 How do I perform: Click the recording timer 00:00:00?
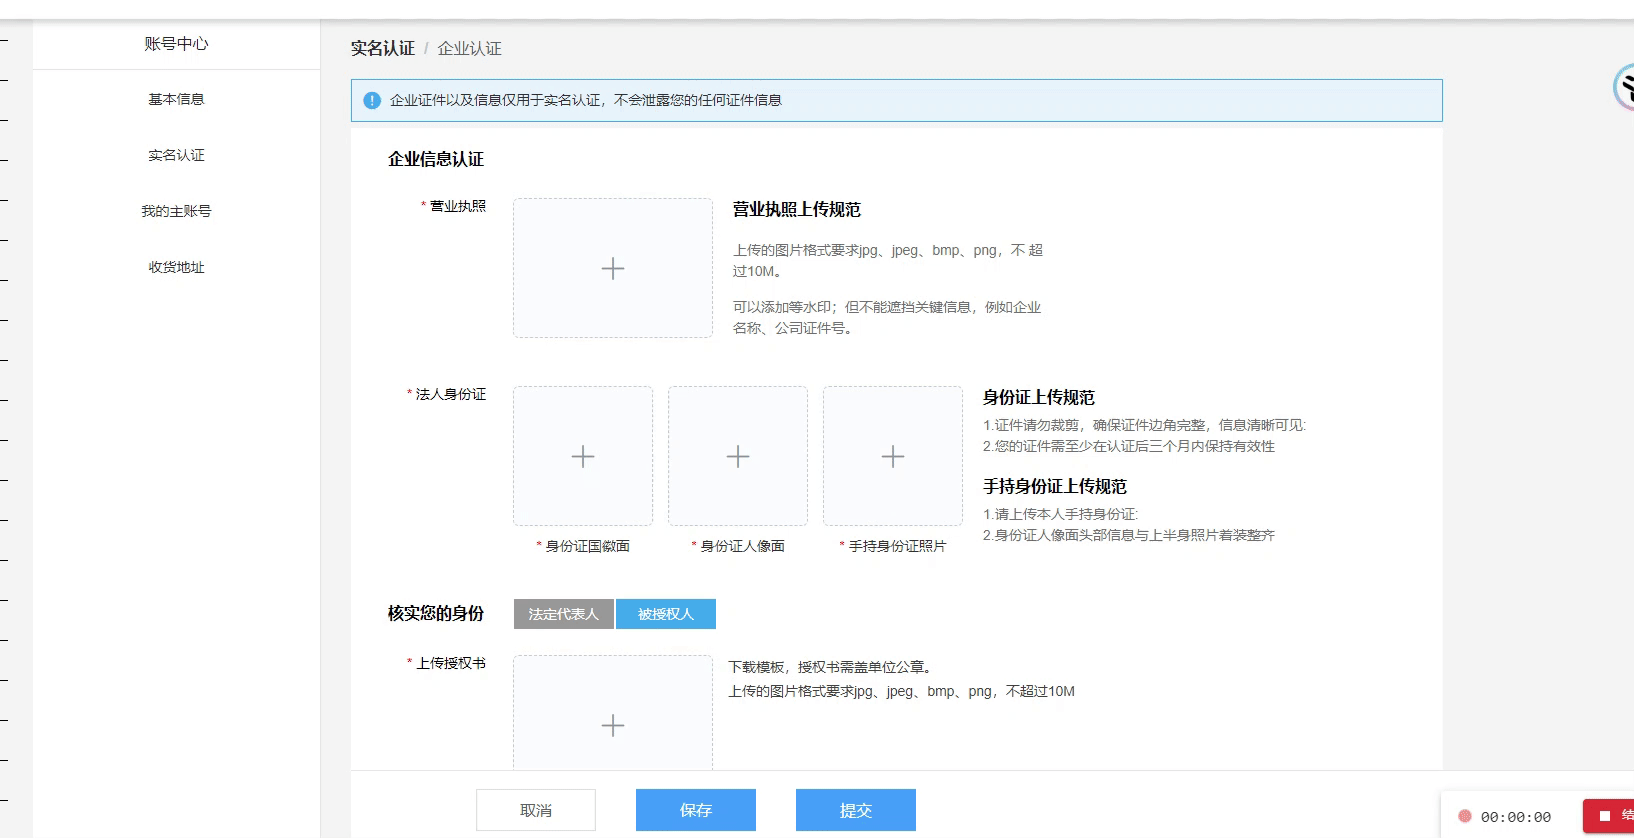pyautogui.click(x=1516, y=817)
